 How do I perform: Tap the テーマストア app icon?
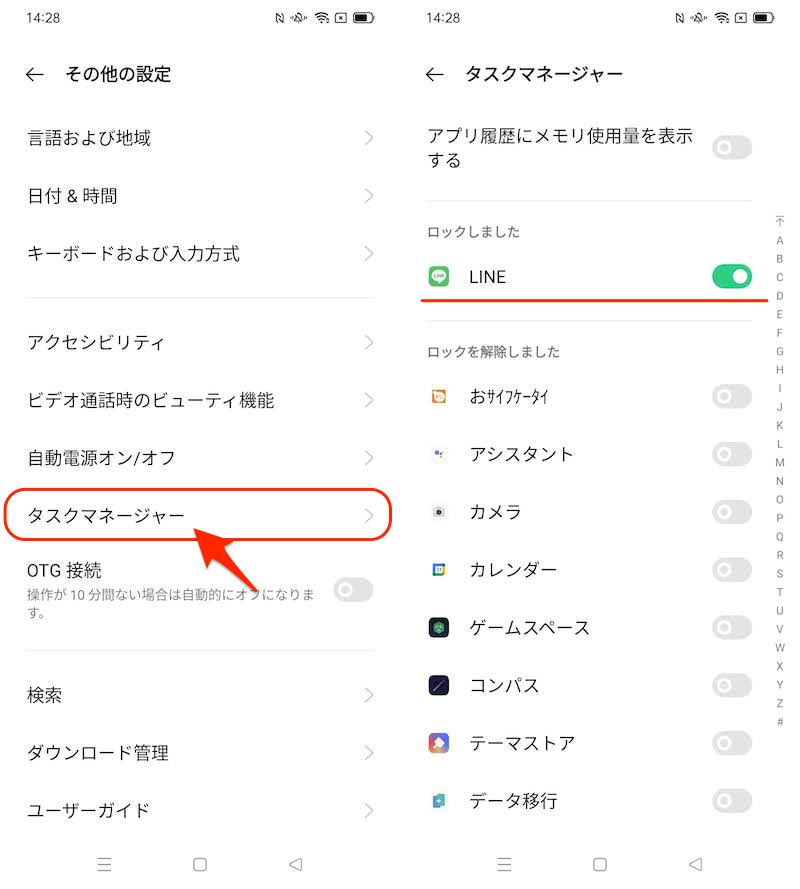438,743
